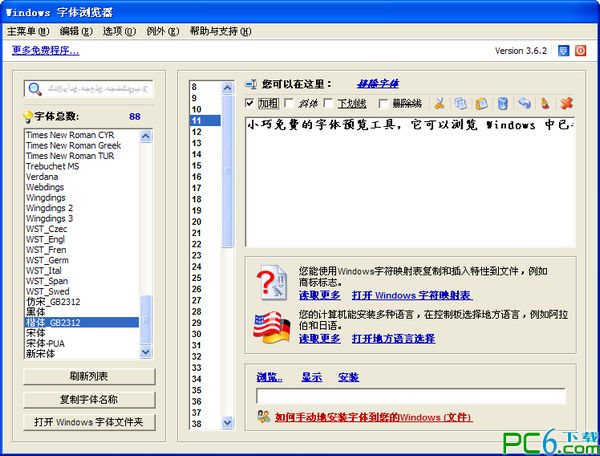Click the text cursor icon above the preview box
Image resolution: width=600 pixels, height=456 pixels.
pyautogui.click(x=251, y=84)
